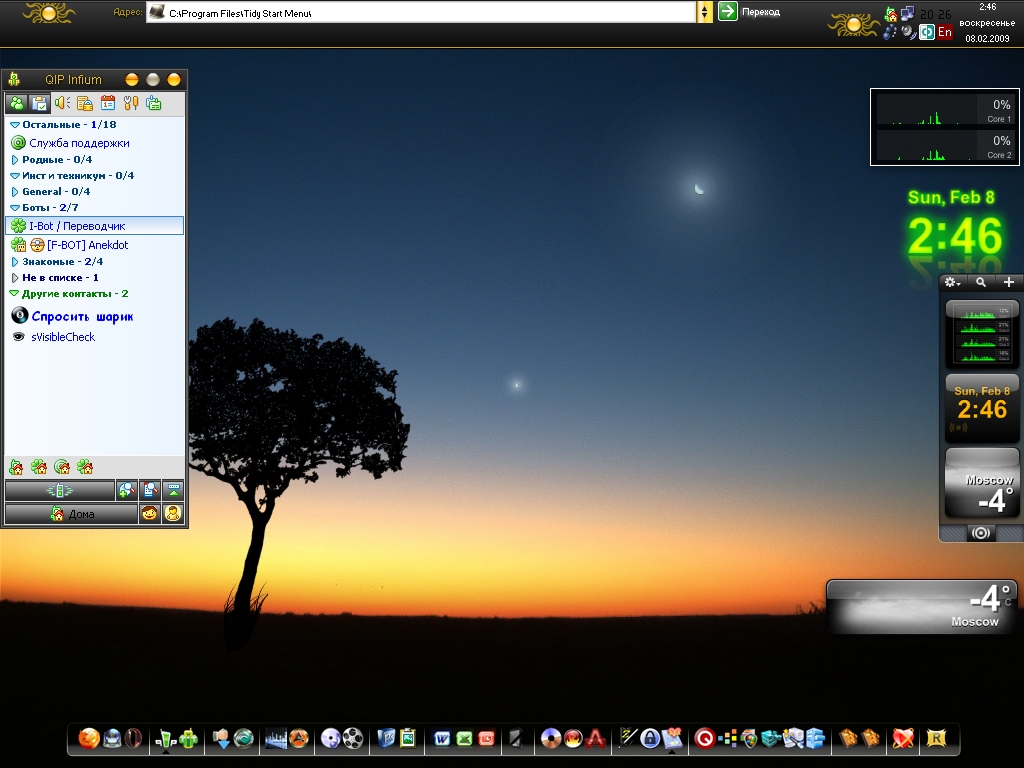
Task: Open QIP settings via the wrench icon
Action: (x=131, y=103)
